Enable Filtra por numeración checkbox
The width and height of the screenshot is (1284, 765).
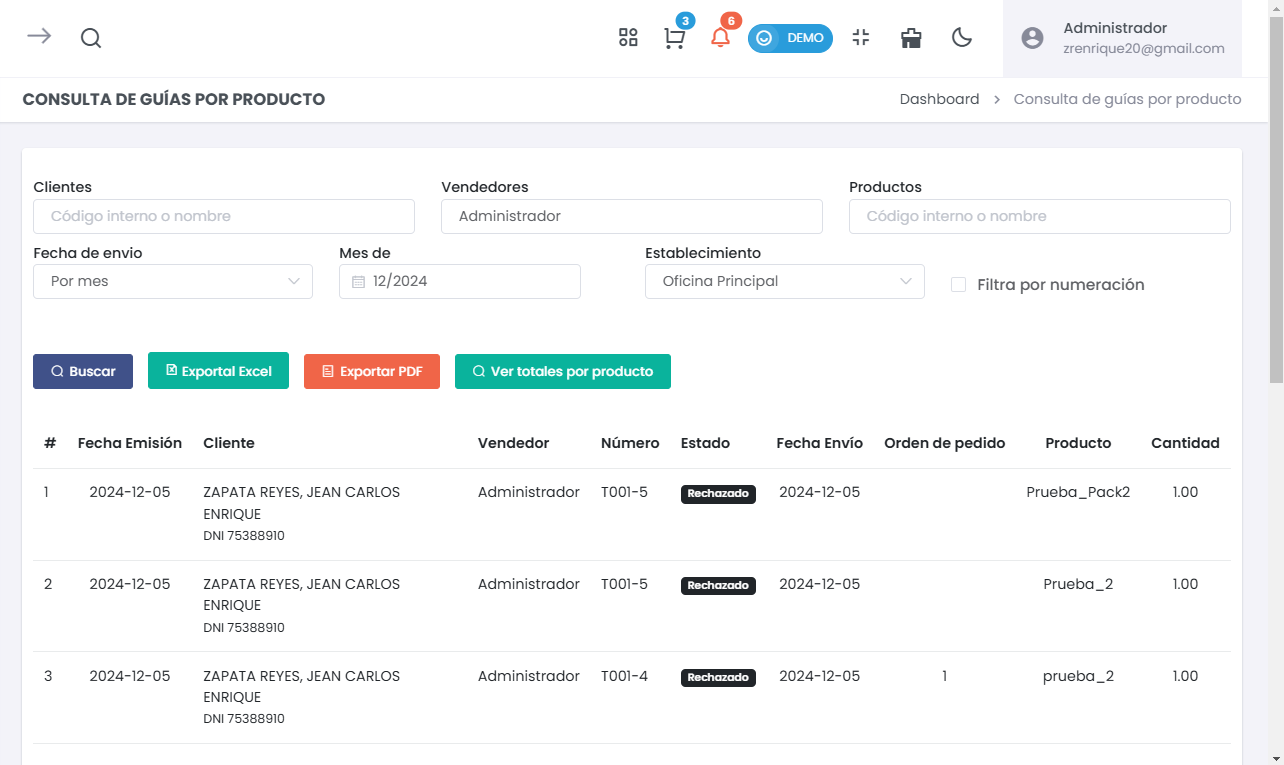point(958,285)
